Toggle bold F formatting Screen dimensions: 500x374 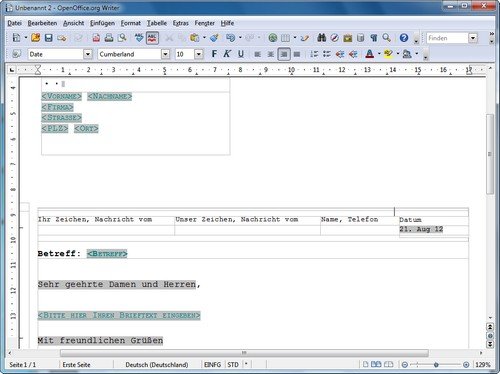click(214, 54)
